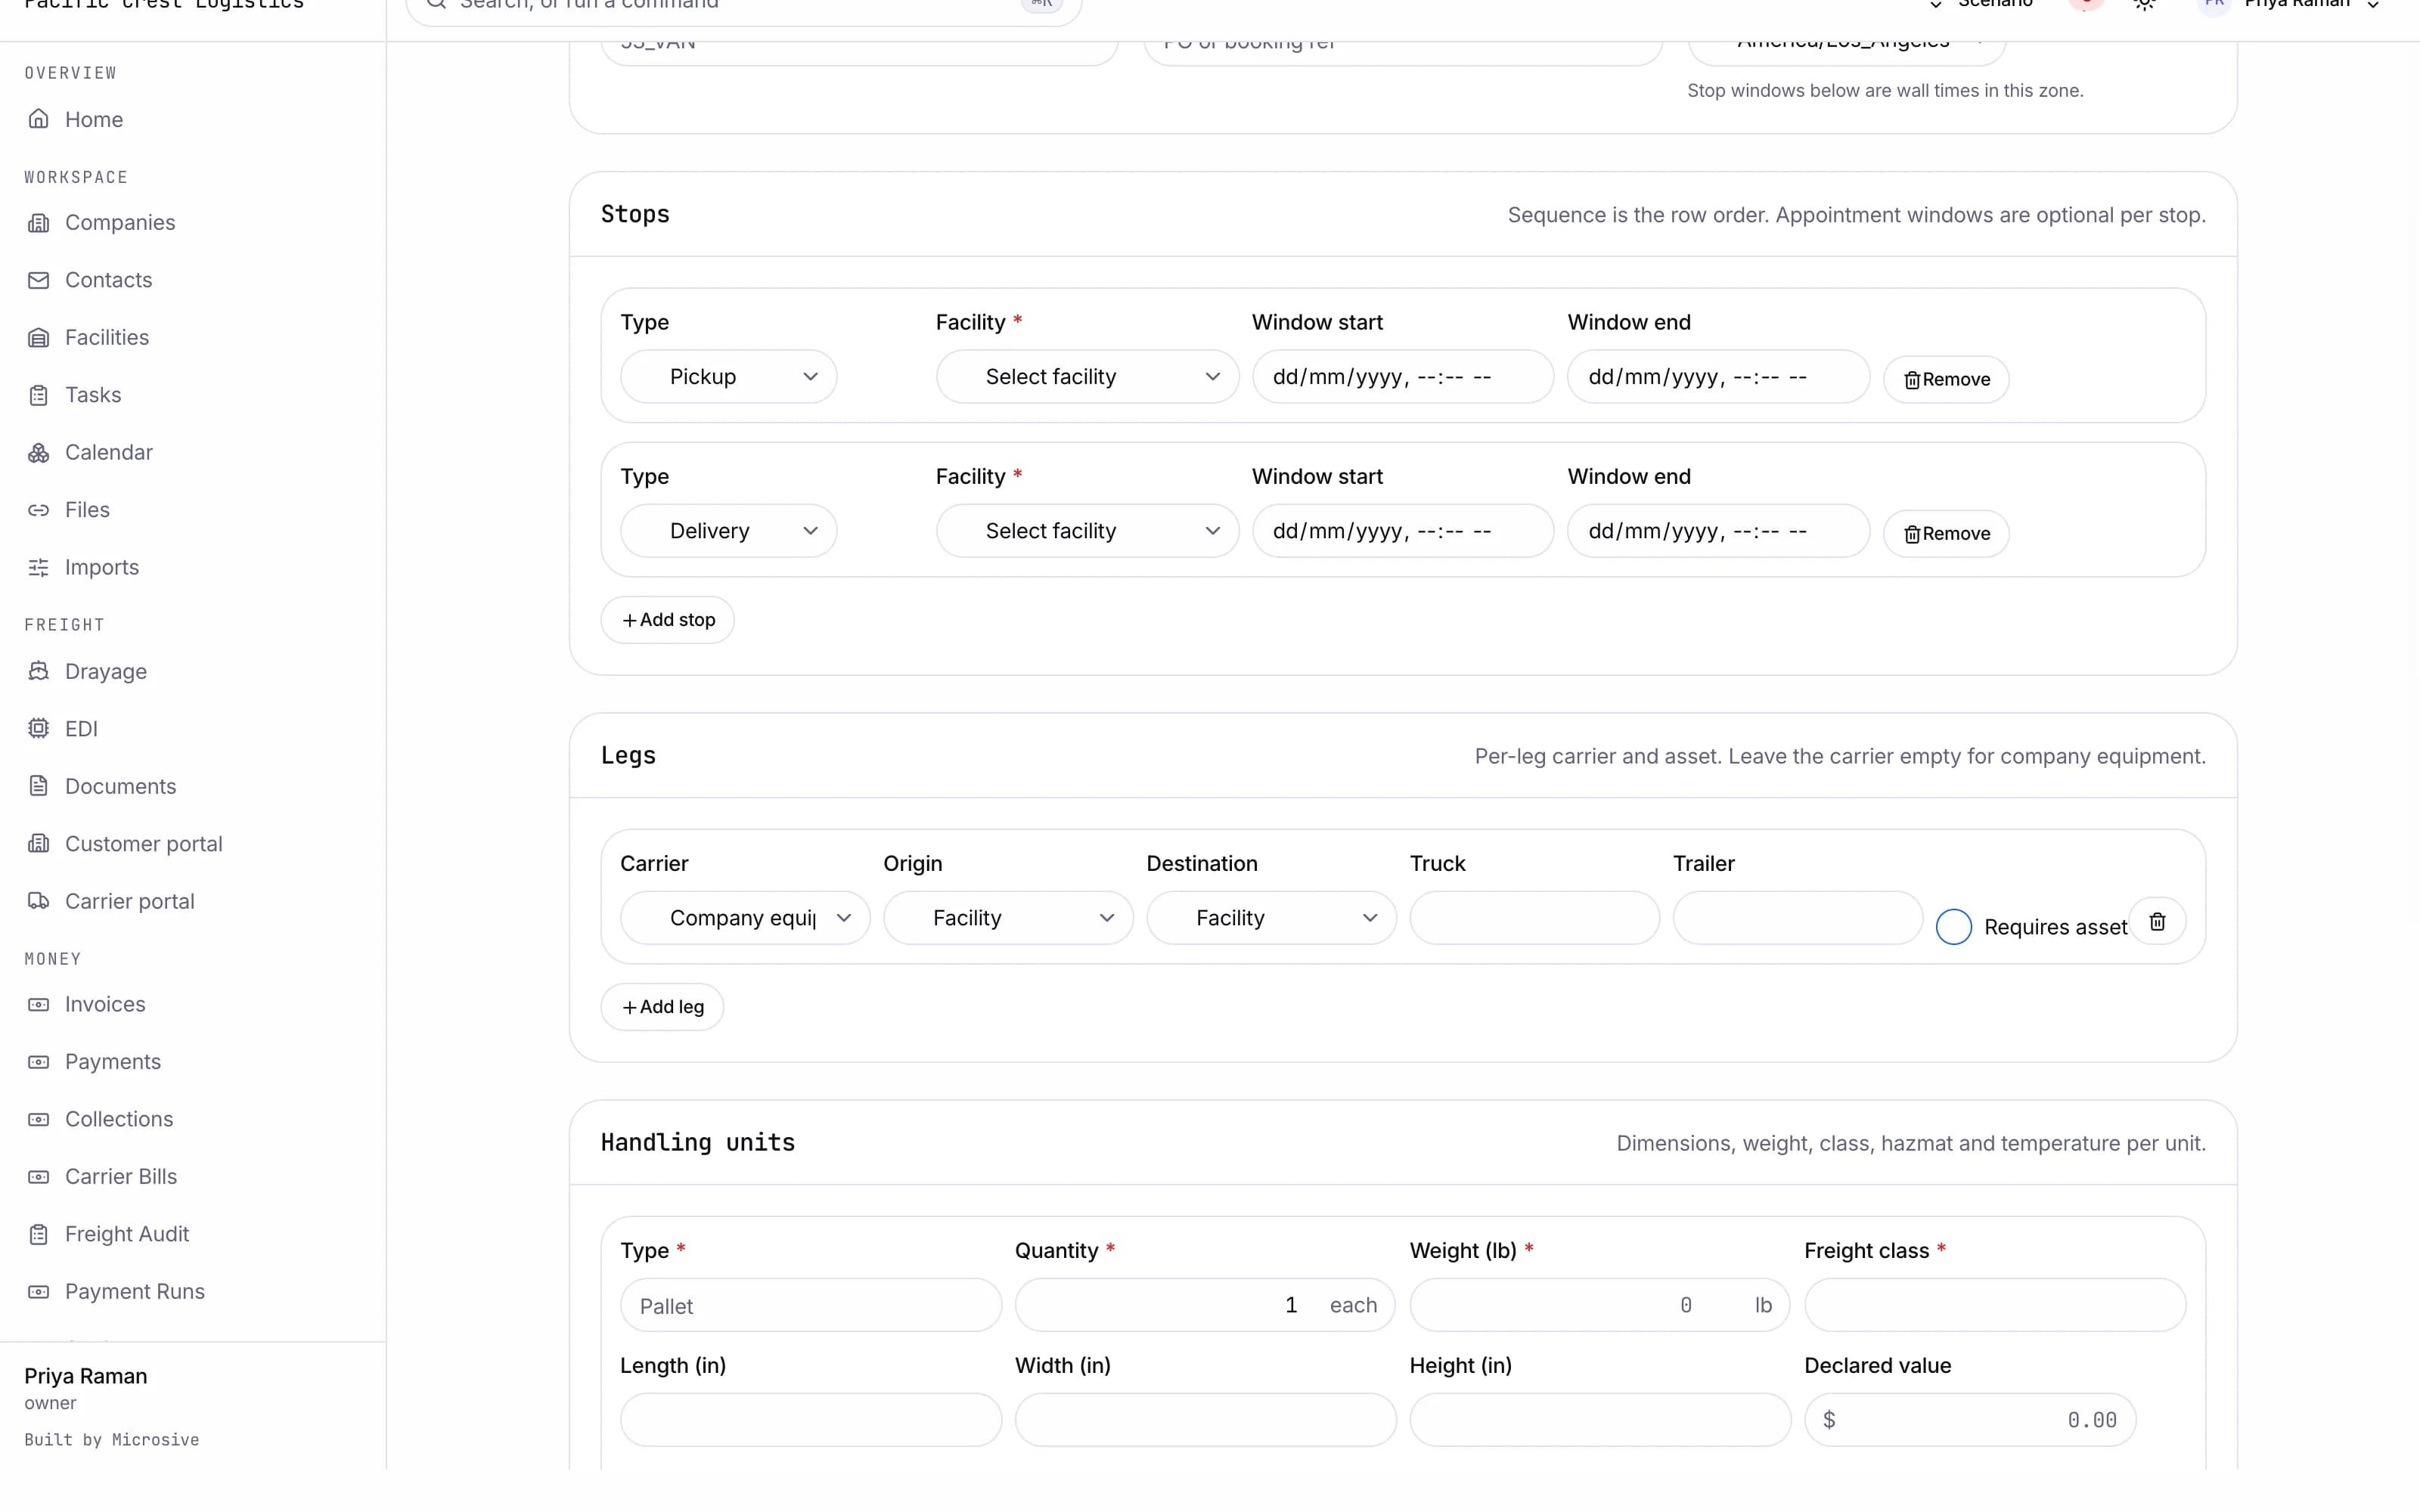Click the Facilities icon in sidebar
This screenshot has height=1512, width=2420.
coord(38,337)
